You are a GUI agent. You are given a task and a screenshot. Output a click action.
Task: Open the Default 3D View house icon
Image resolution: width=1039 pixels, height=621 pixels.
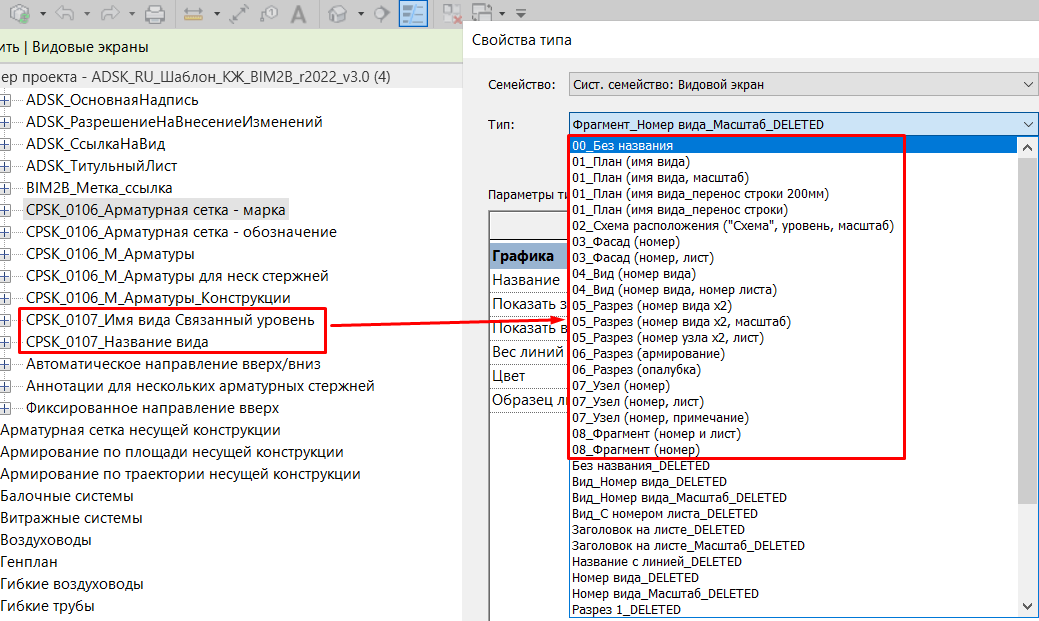point(338,14)
